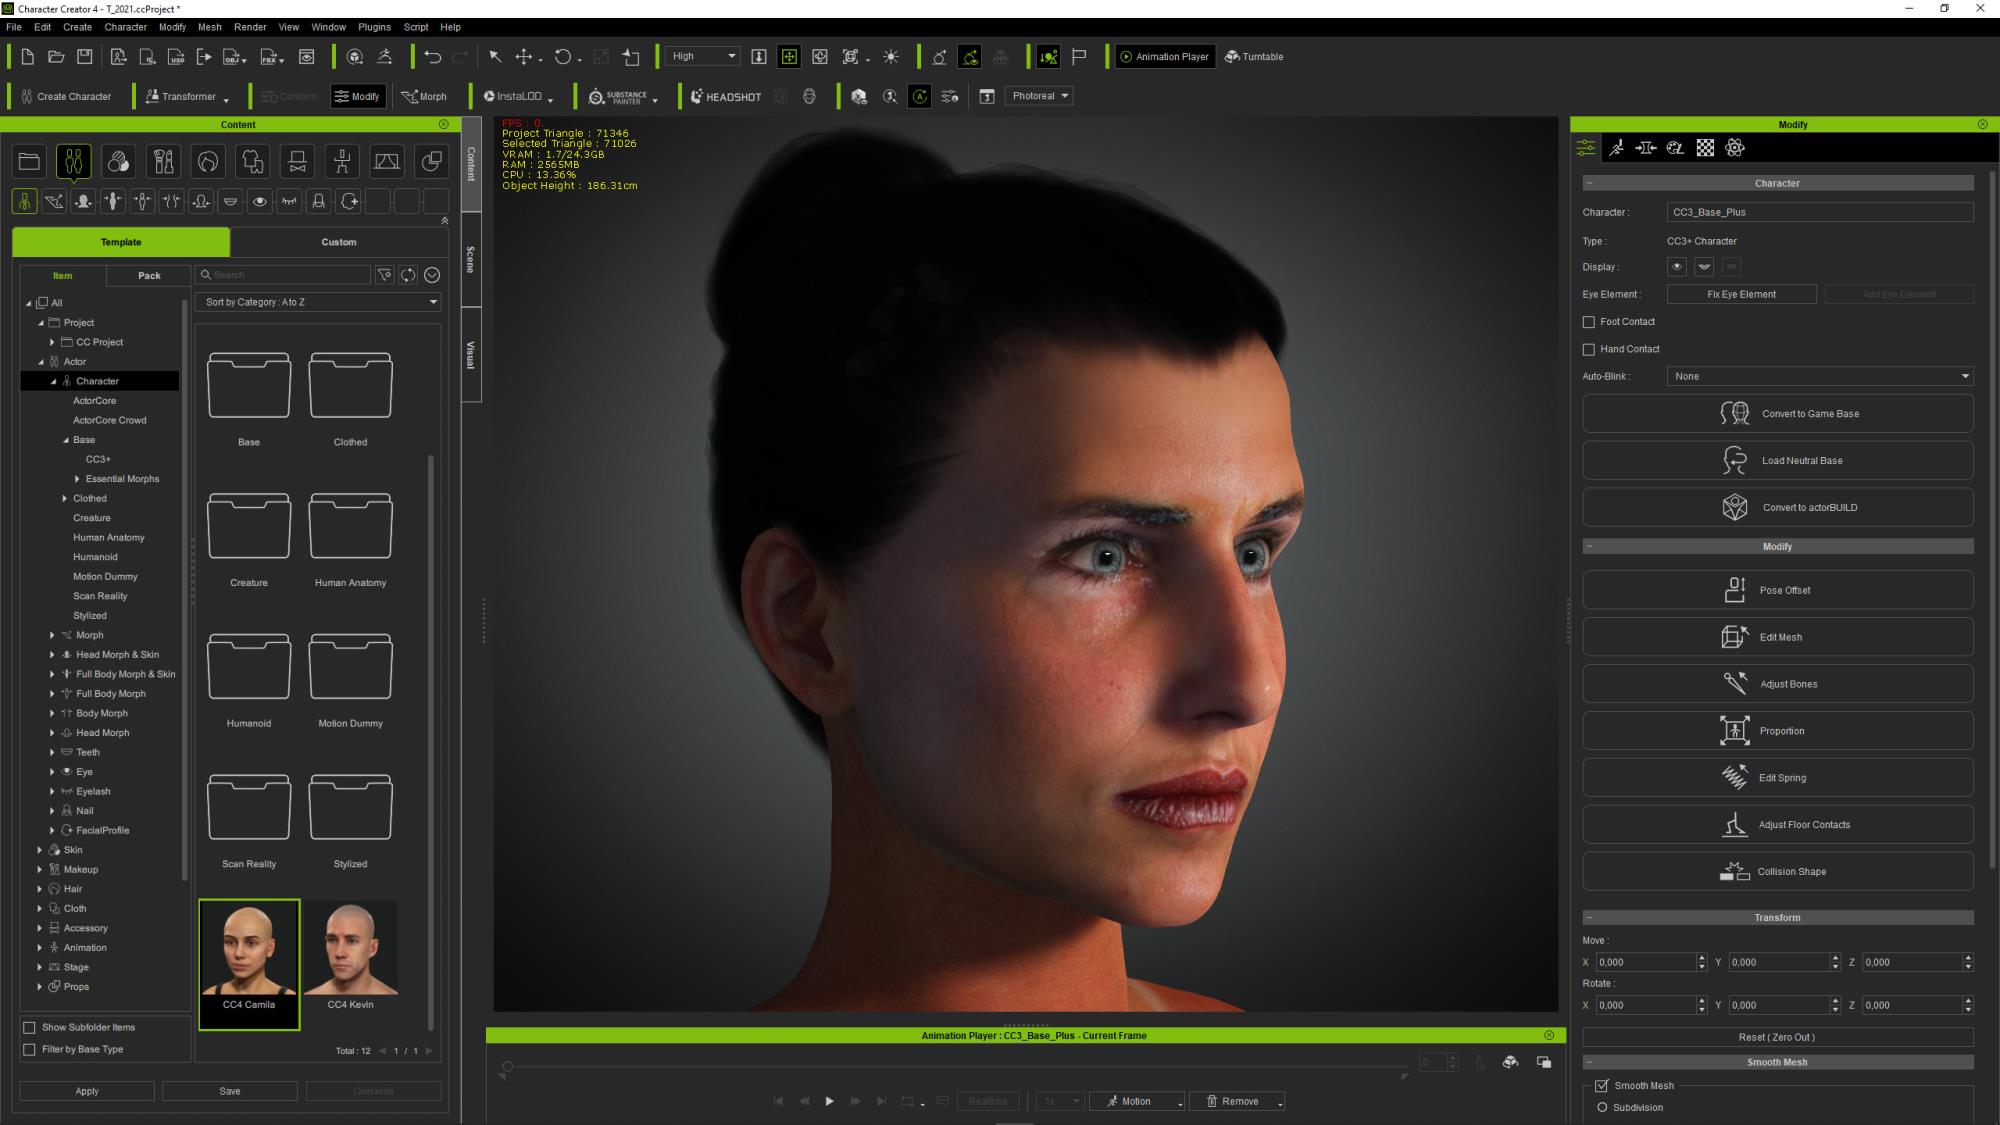The height and width of the screenshot is (1125, 2000).
Task: Click the Open Project folder icon
Action: coord(56,57)
